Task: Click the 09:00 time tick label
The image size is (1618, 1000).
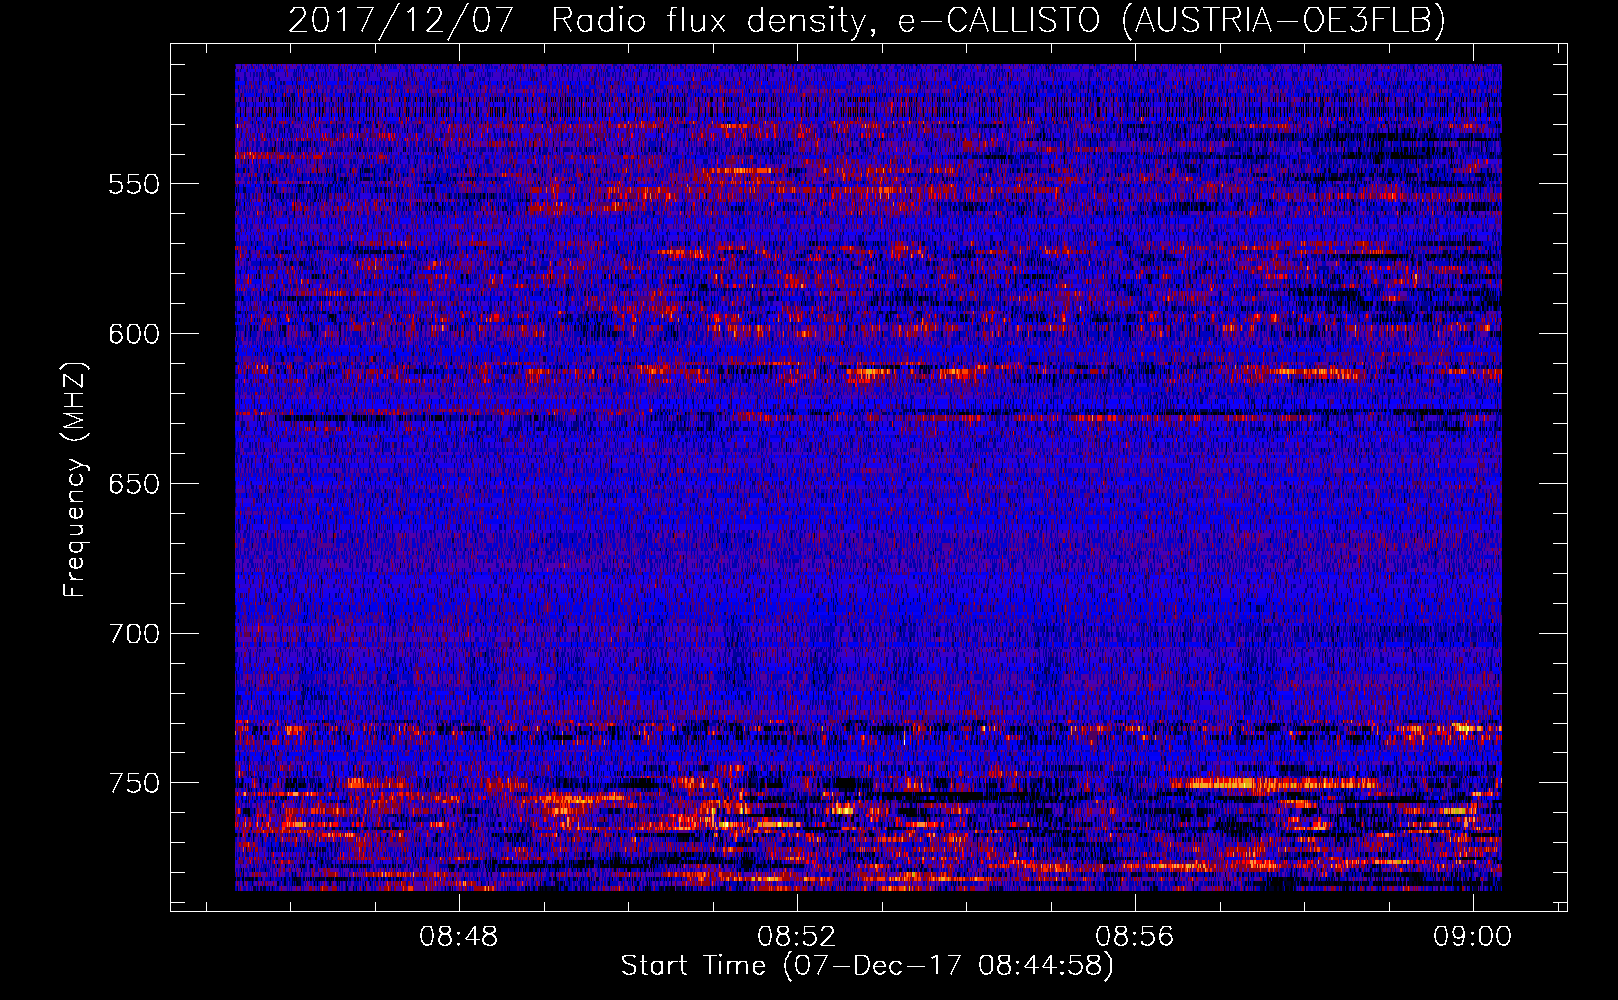Action: point(1473,937)
